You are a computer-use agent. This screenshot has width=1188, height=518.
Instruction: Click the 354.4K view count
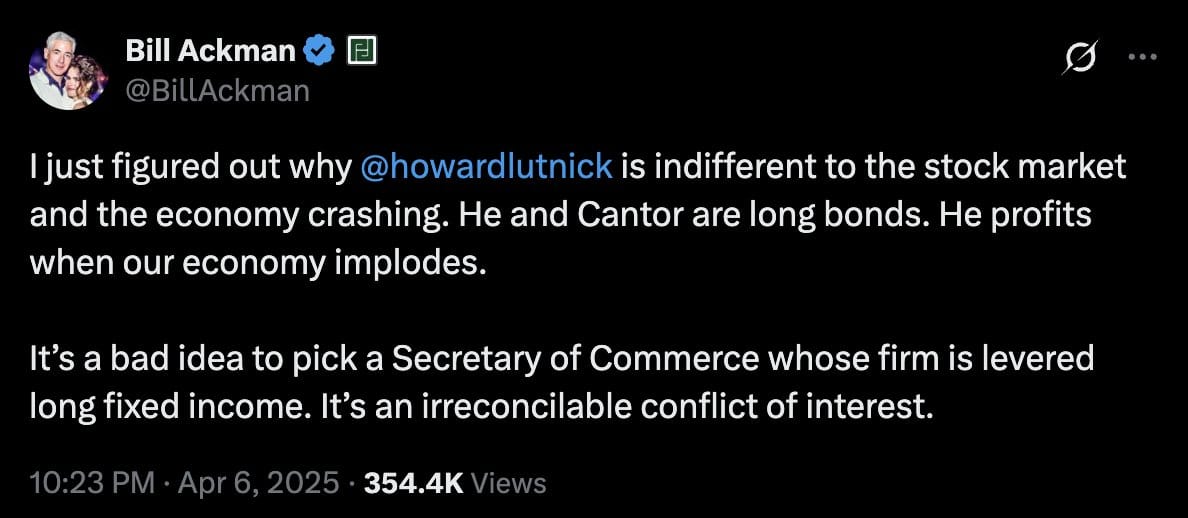pyautogui.click(x=414, y=482)
